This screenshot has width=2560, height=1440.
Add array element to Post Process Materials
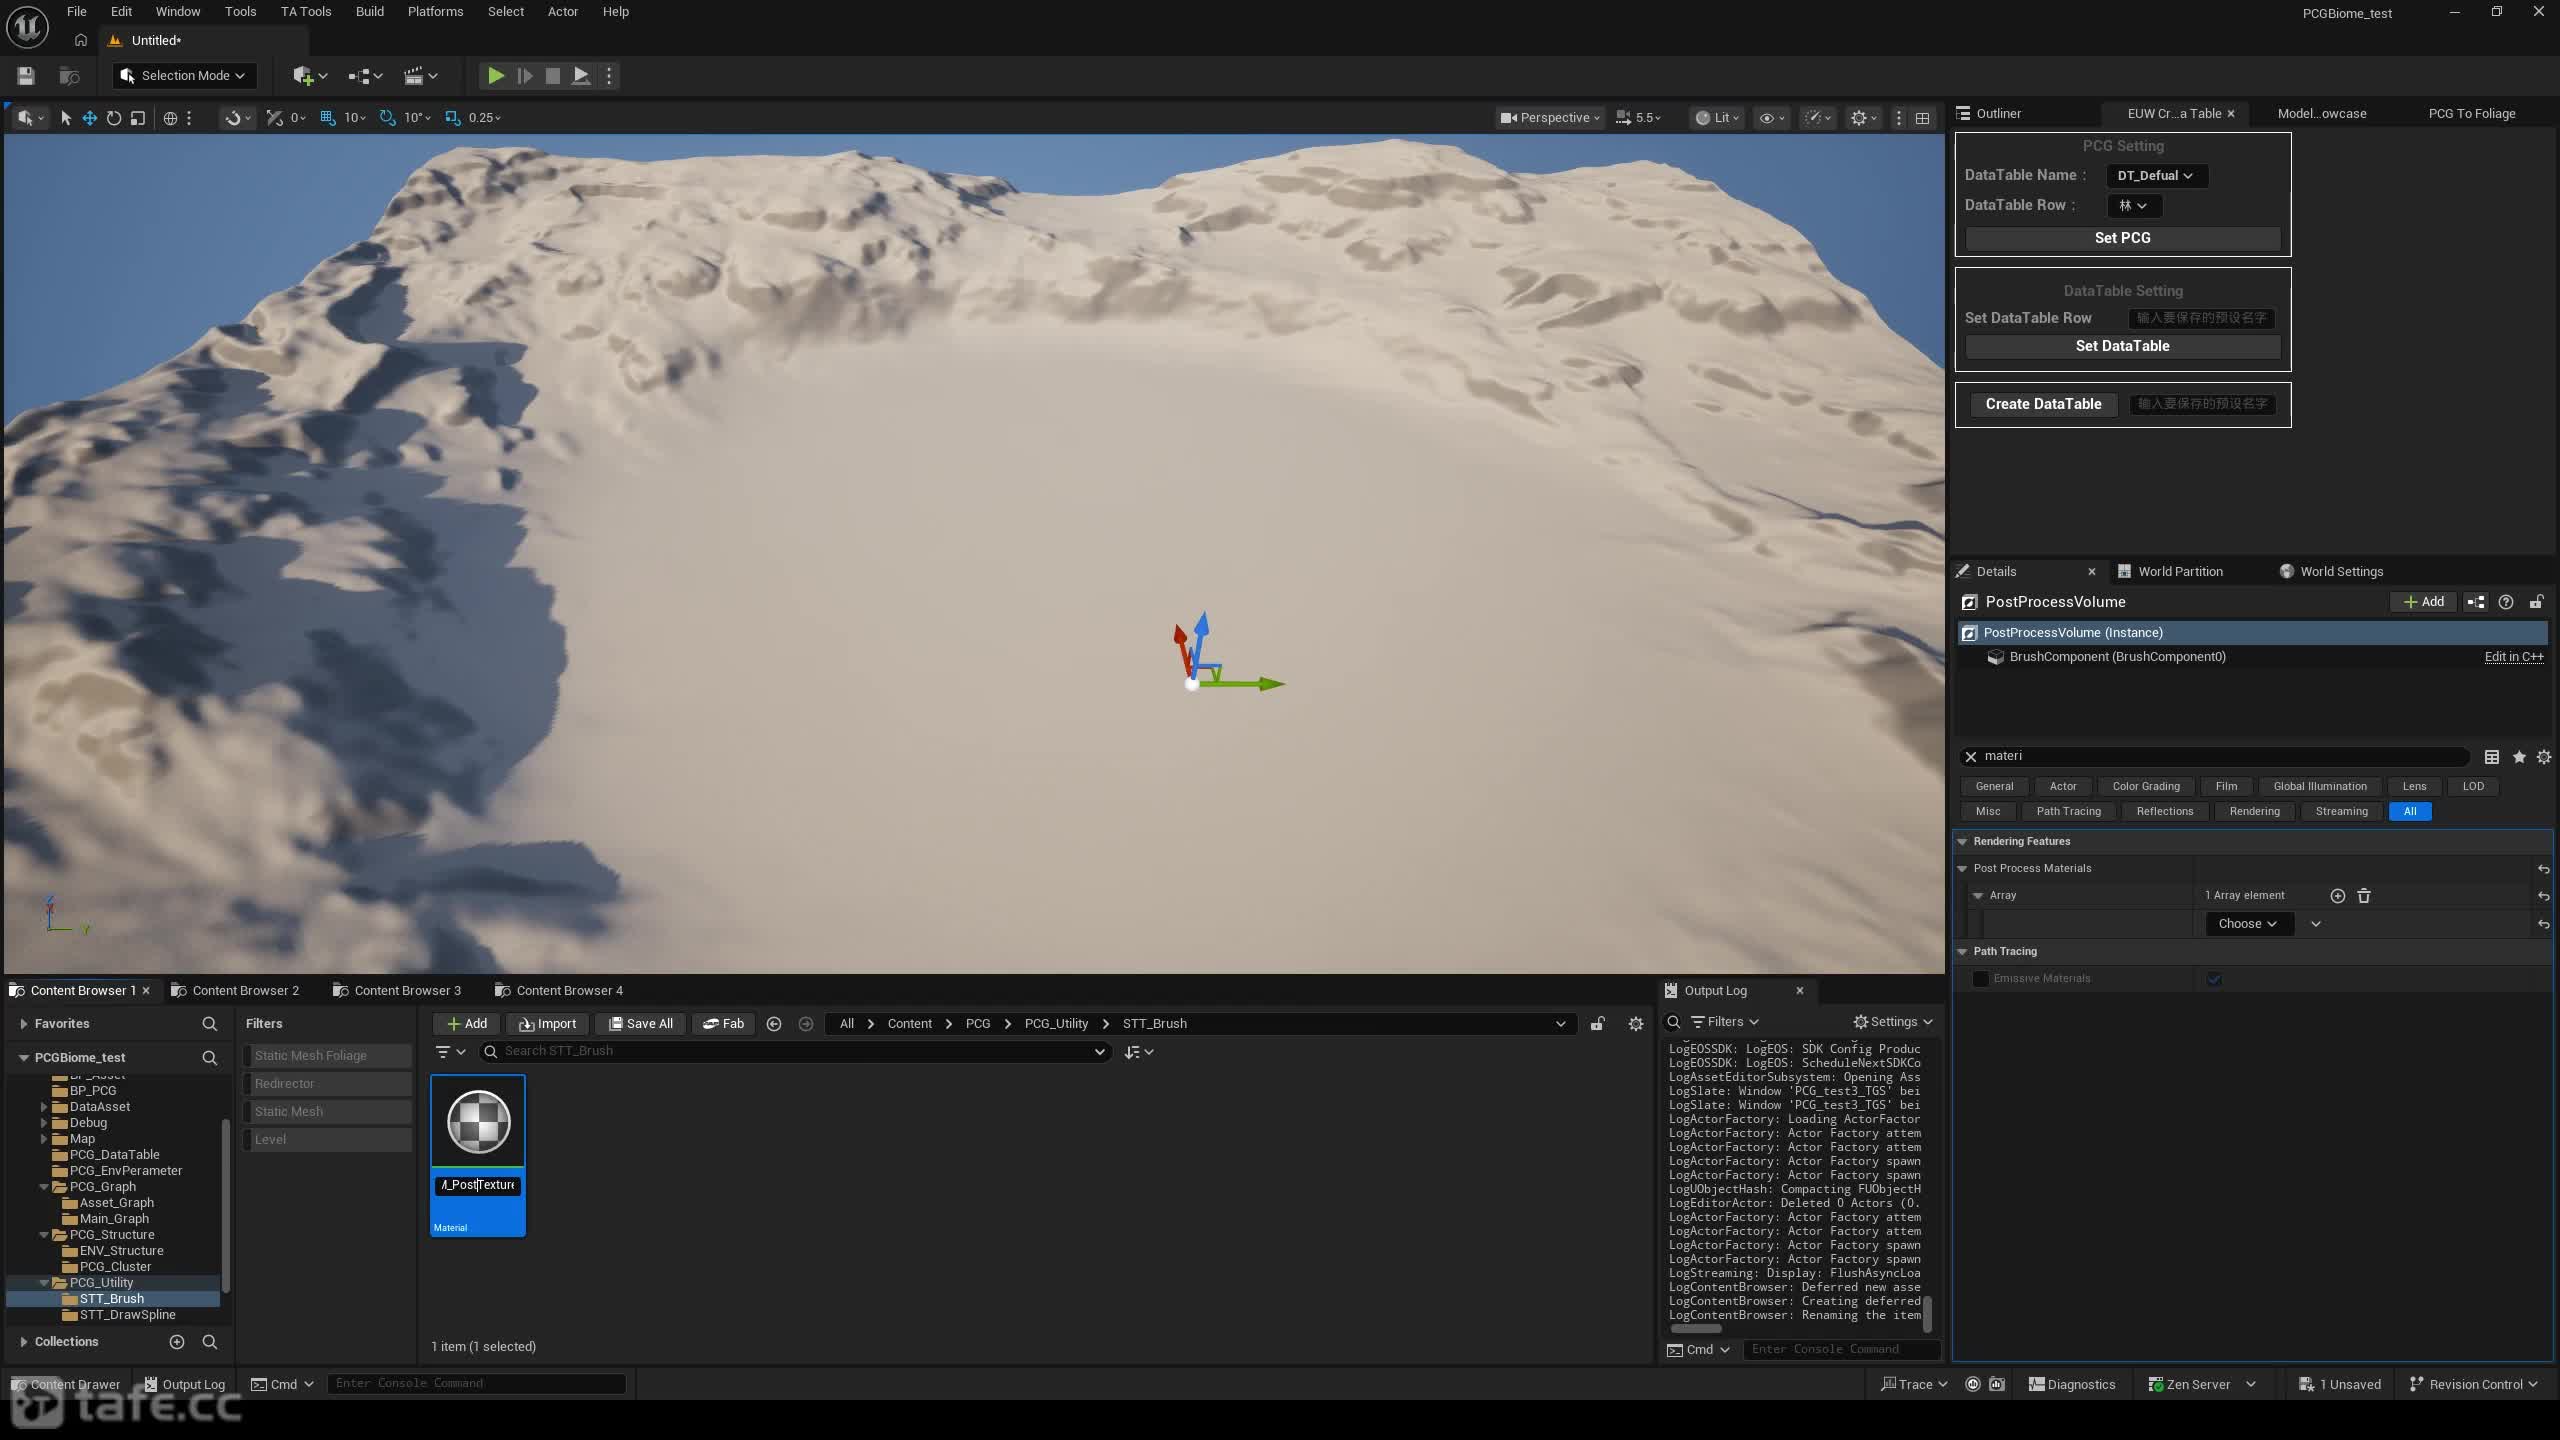2337,896
